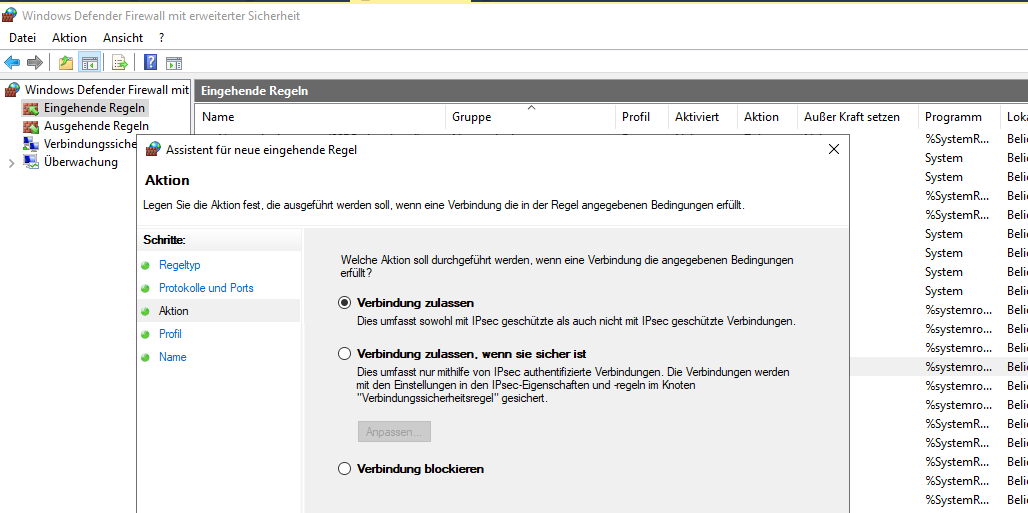This screenshot has width=1028, height=513.
Task: Sort by Aktion column header
Action: (x=767, y=117)
